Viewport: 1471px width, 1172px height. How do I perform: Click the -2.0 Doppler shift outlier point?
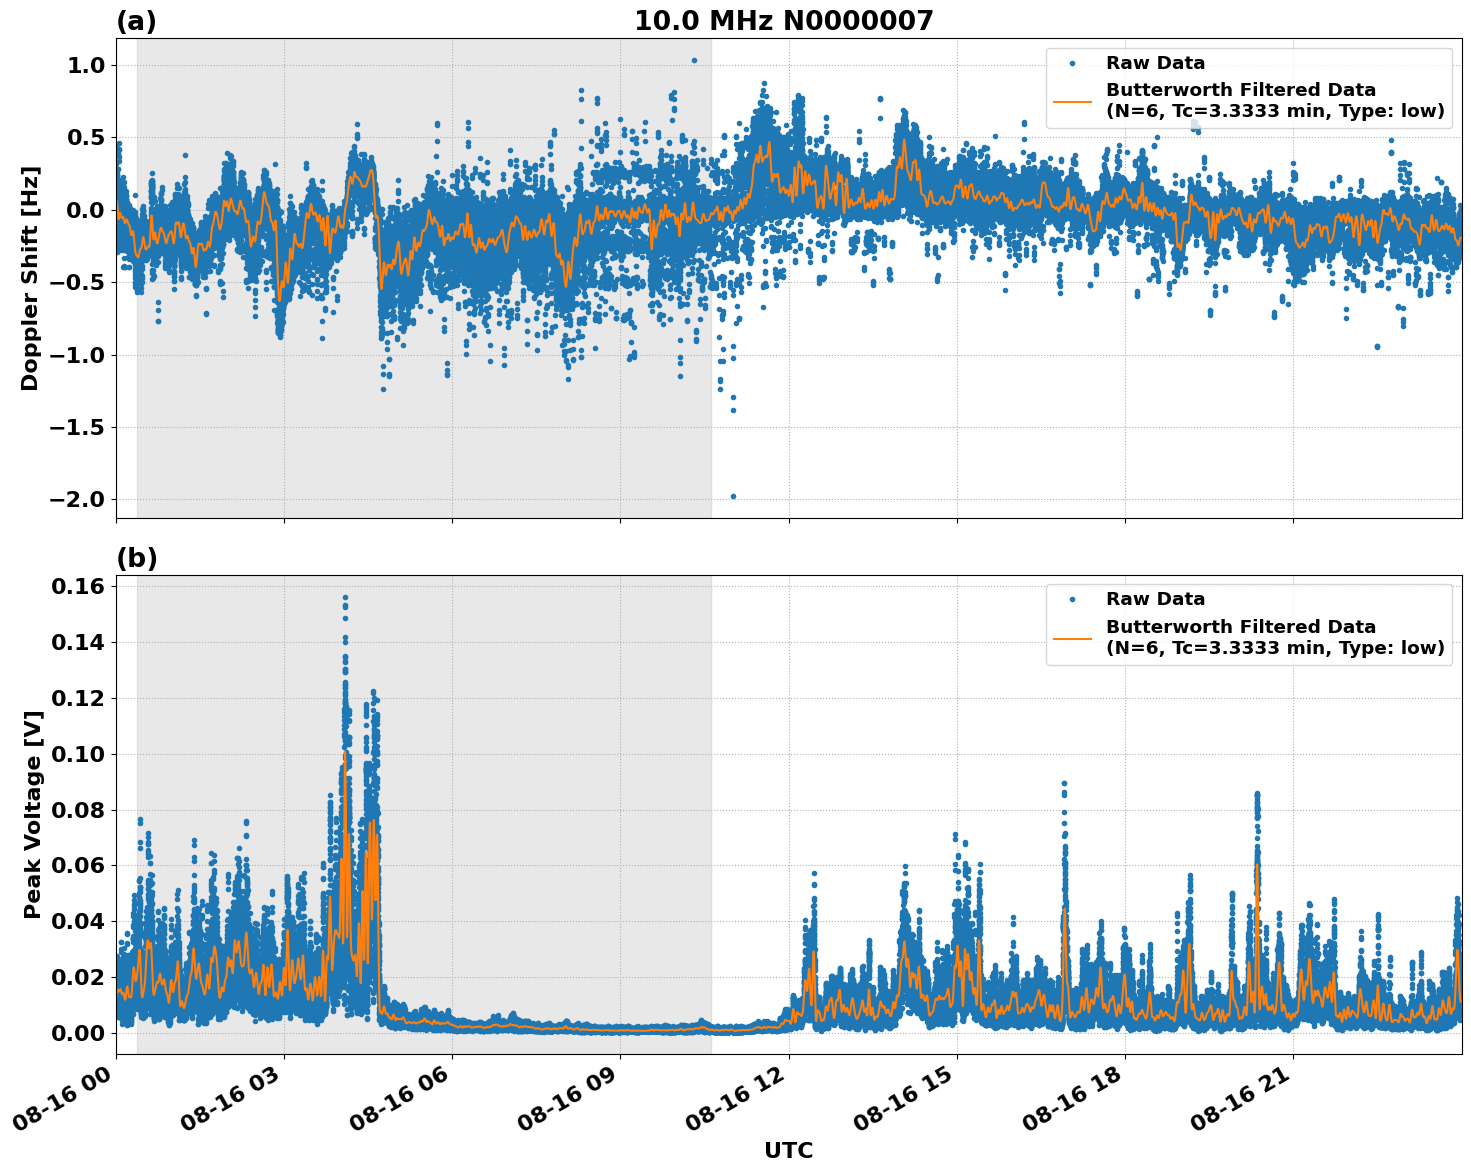(x=733, y=494)
